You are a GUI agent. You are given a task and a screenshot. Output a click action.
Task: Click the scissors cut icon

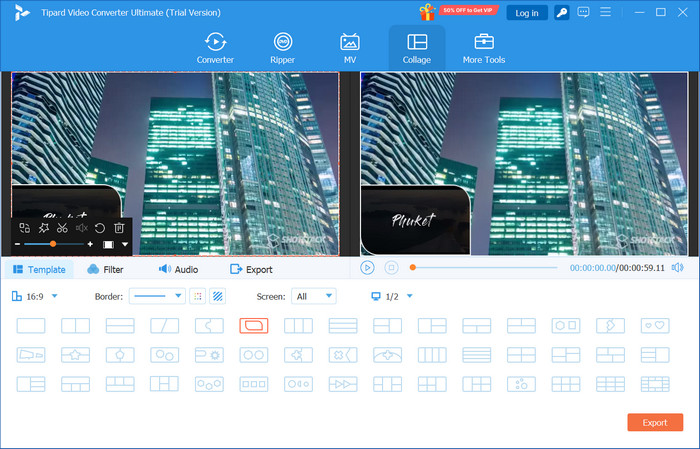click(62, 228)
